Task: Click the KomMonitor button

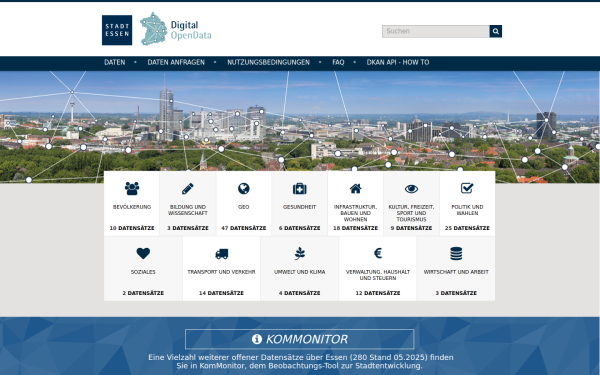Action: point(300,339)
